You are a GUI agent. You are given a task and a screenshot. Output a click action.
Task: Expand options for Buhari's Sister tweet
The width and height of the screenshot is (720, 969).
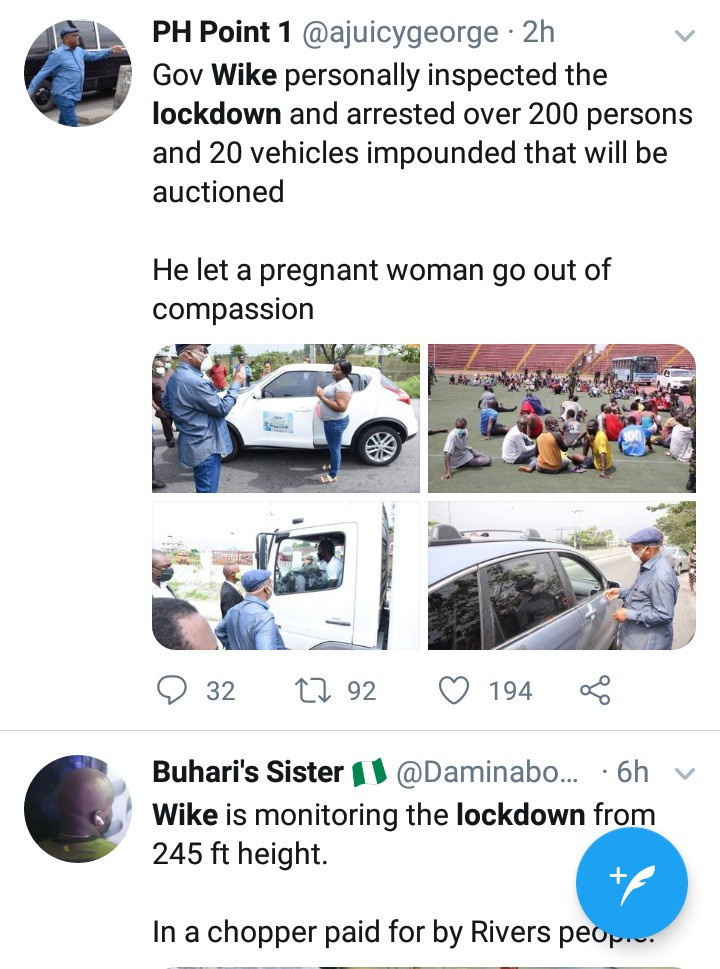click(685, 773)
